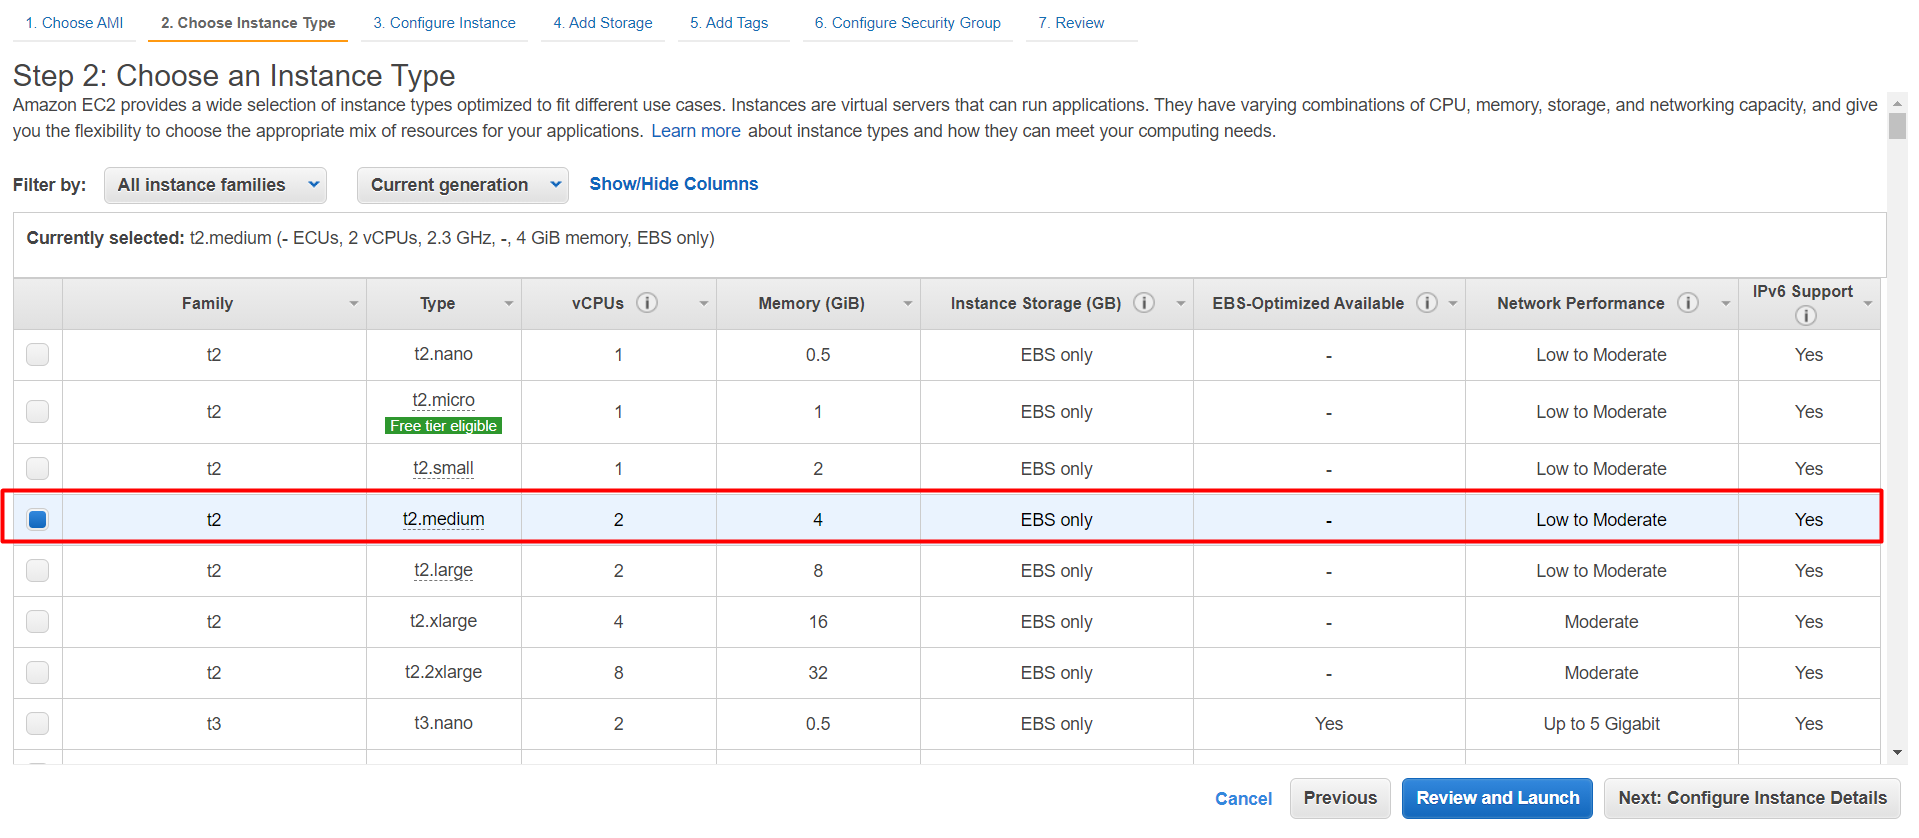
Task: Open the All instance families filter
Action: tap(216, 185)
